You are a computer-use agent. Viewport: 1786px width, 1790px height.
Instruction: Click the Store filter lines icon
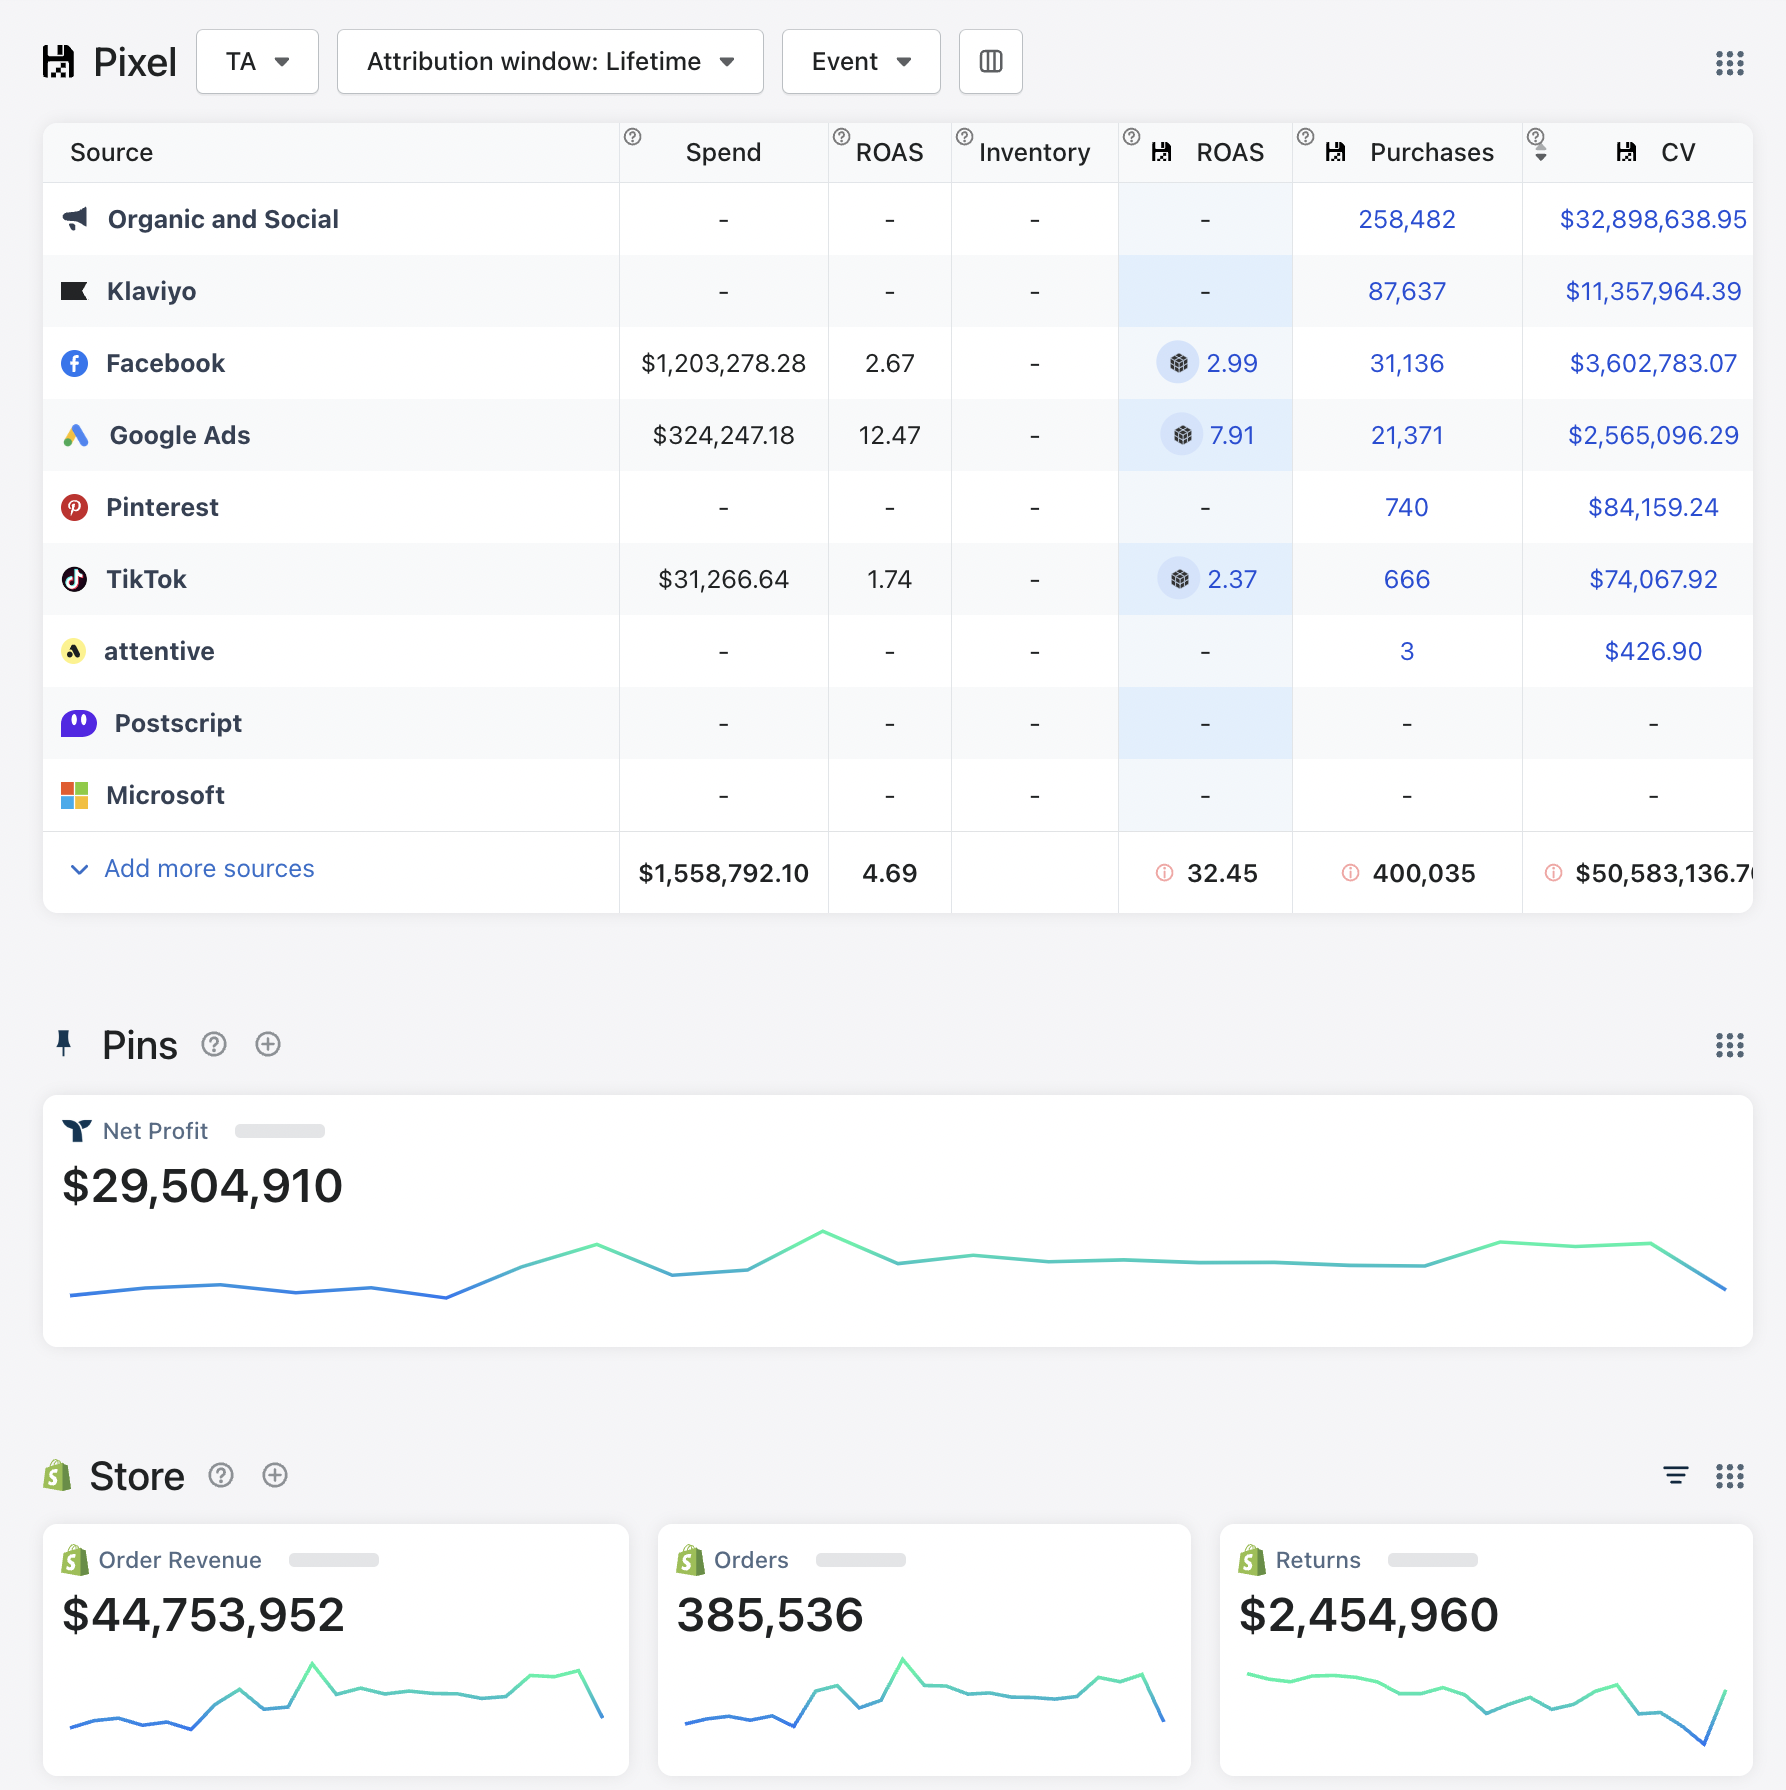1675,1475
